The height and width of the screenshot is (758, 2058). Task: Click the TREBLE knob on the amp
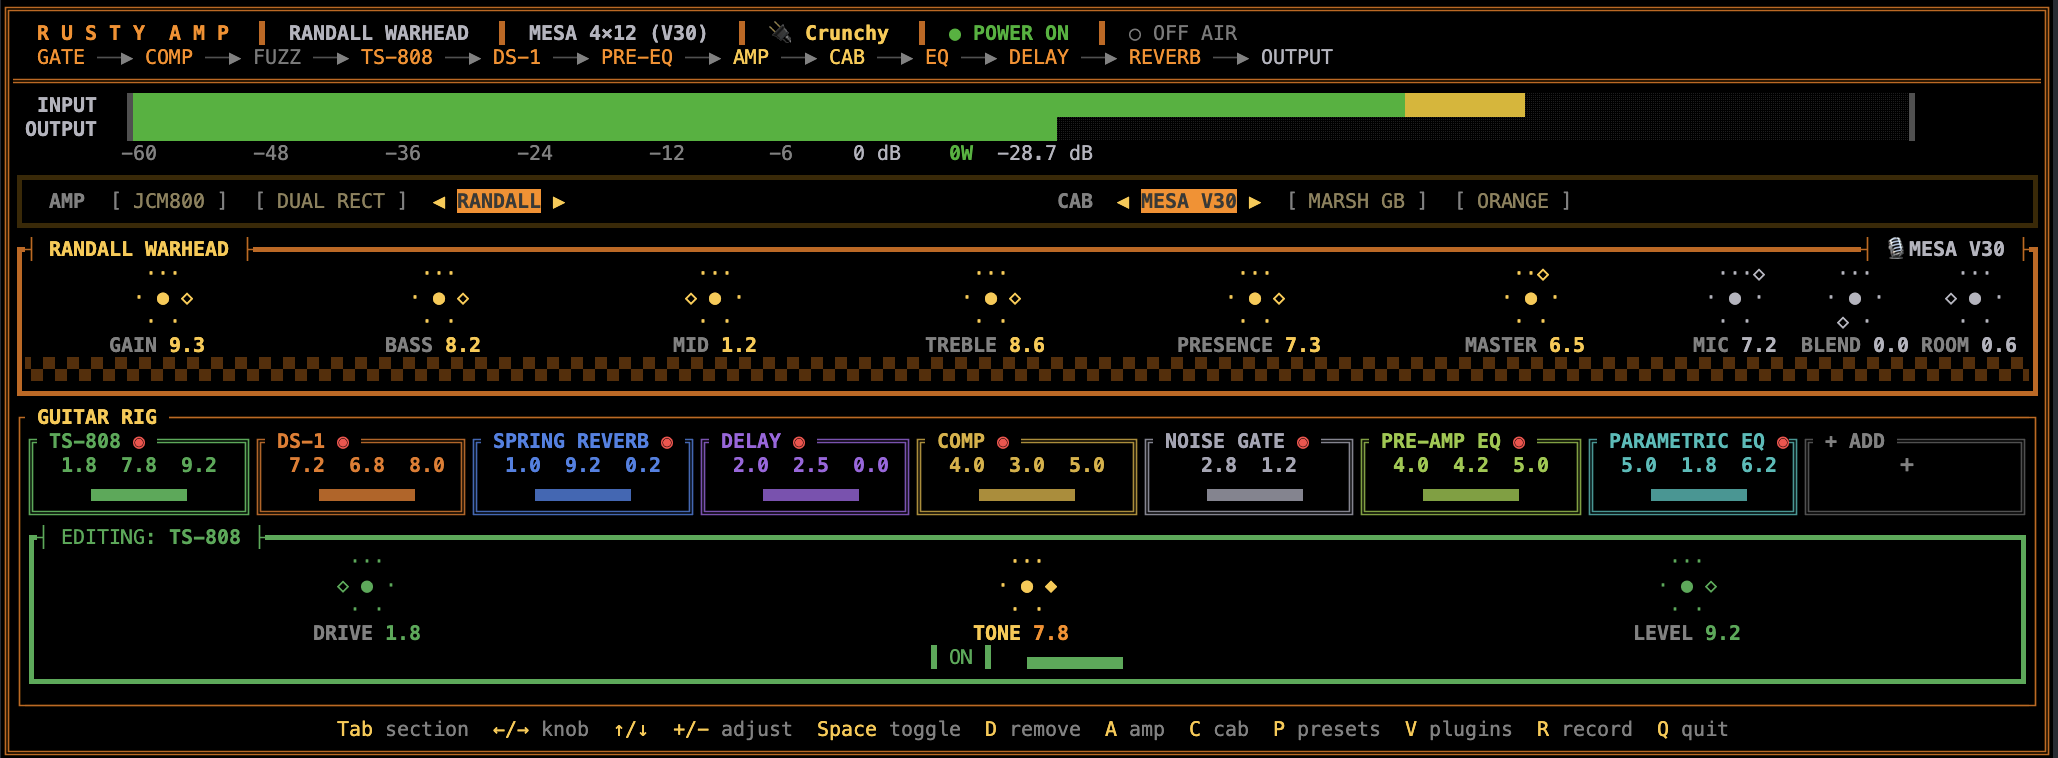(991, 298)
